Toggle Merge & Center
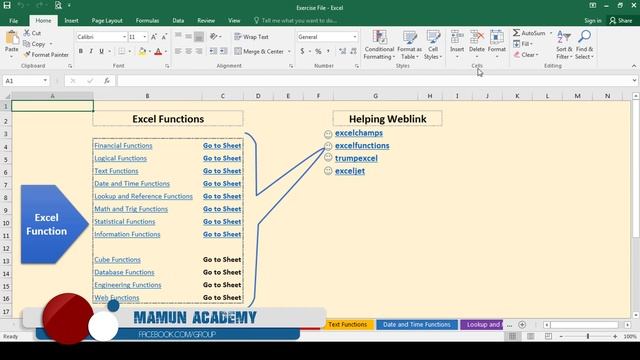Image resolution: width=640 pixels, height=360 pixels. tap(259, 51)
